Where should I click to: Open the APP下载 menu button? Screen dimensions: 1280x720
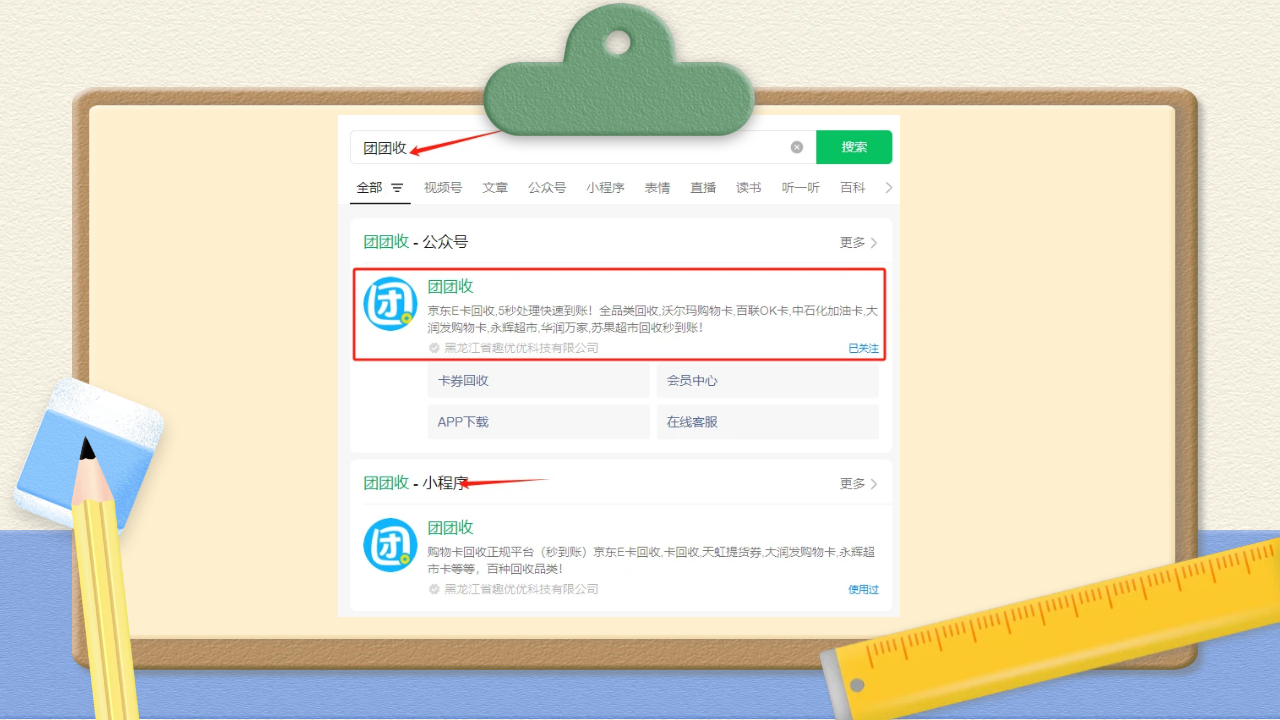(x=539, y=422)
